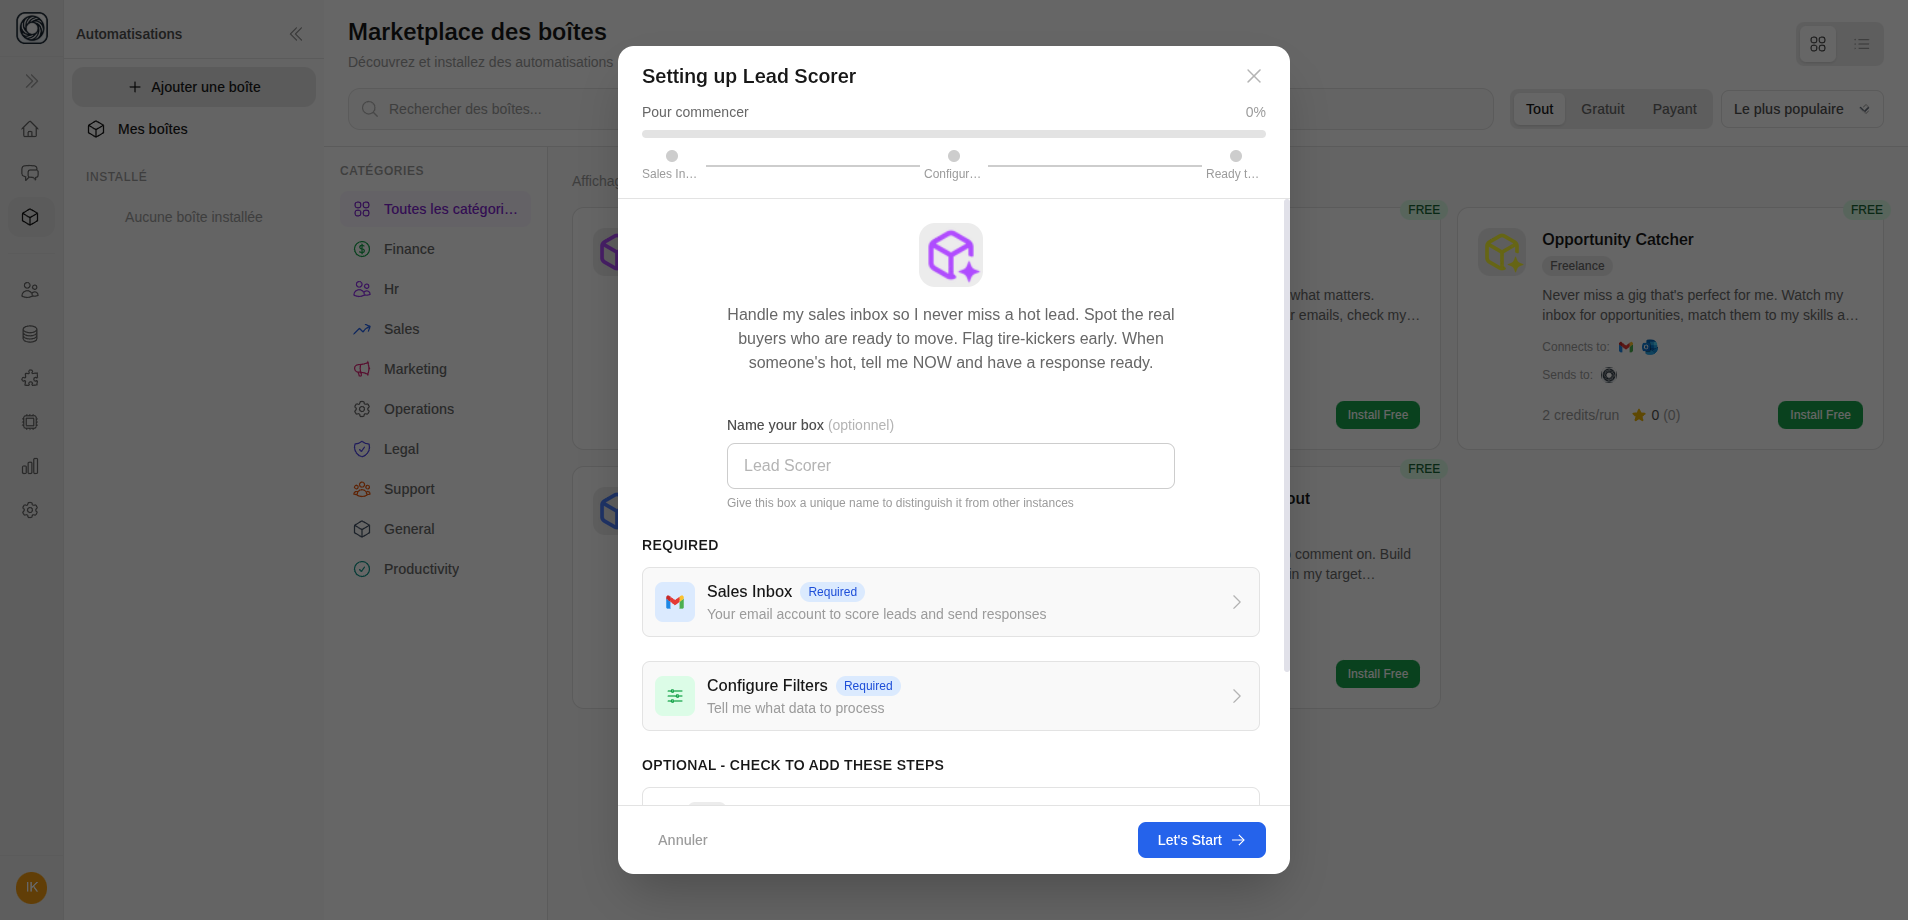Open the Home icon in the sidebar
The width and height of the screenshot is (1908, 920).
(30, 129)
